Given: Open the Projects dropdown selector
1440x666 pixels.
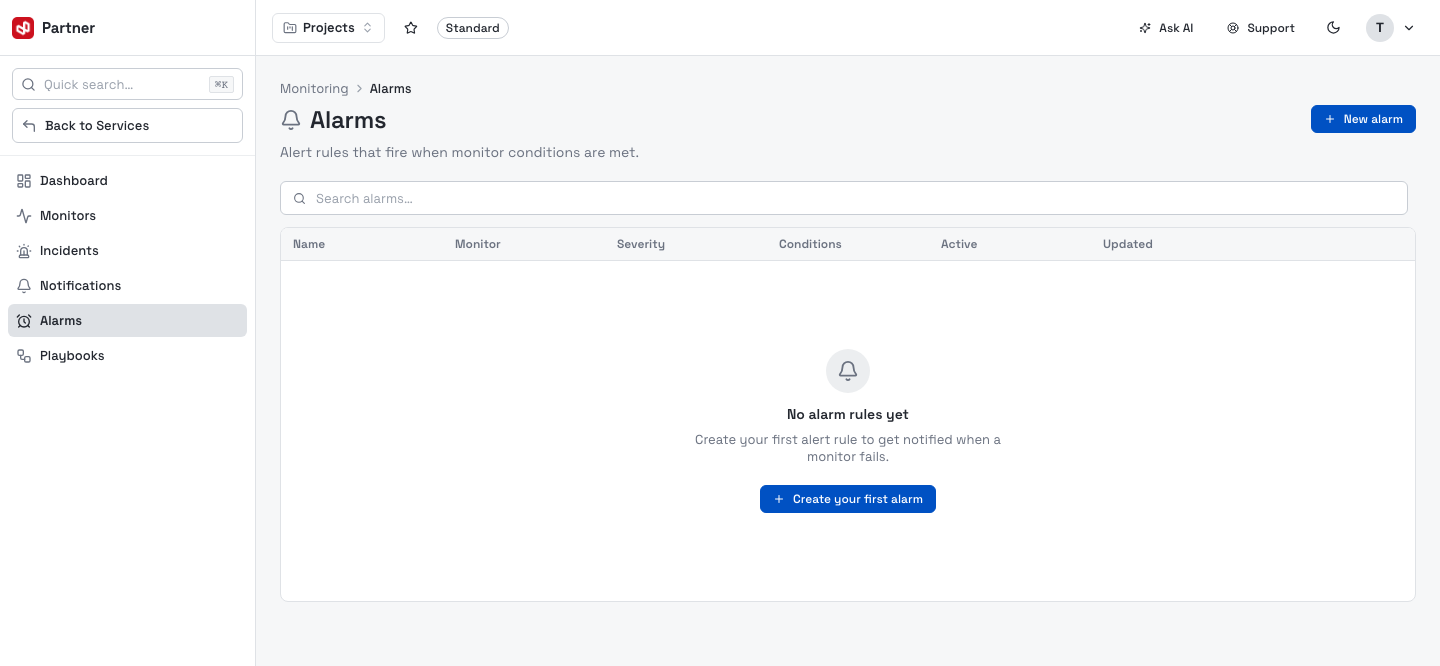Looking at the screenshot, I should tap(328, 28).
